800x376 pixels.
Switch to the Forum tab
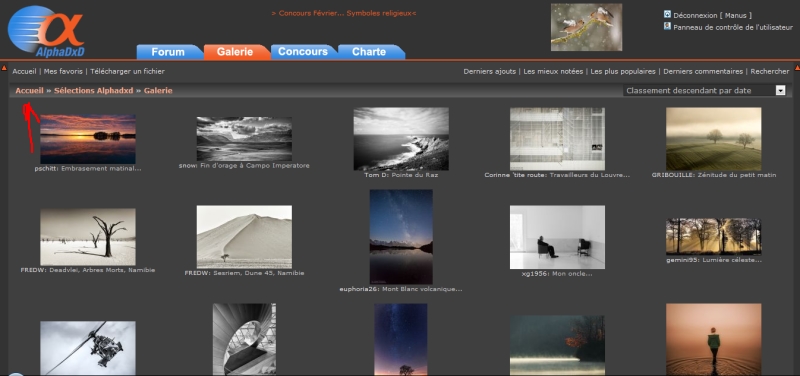pos(169,52)
